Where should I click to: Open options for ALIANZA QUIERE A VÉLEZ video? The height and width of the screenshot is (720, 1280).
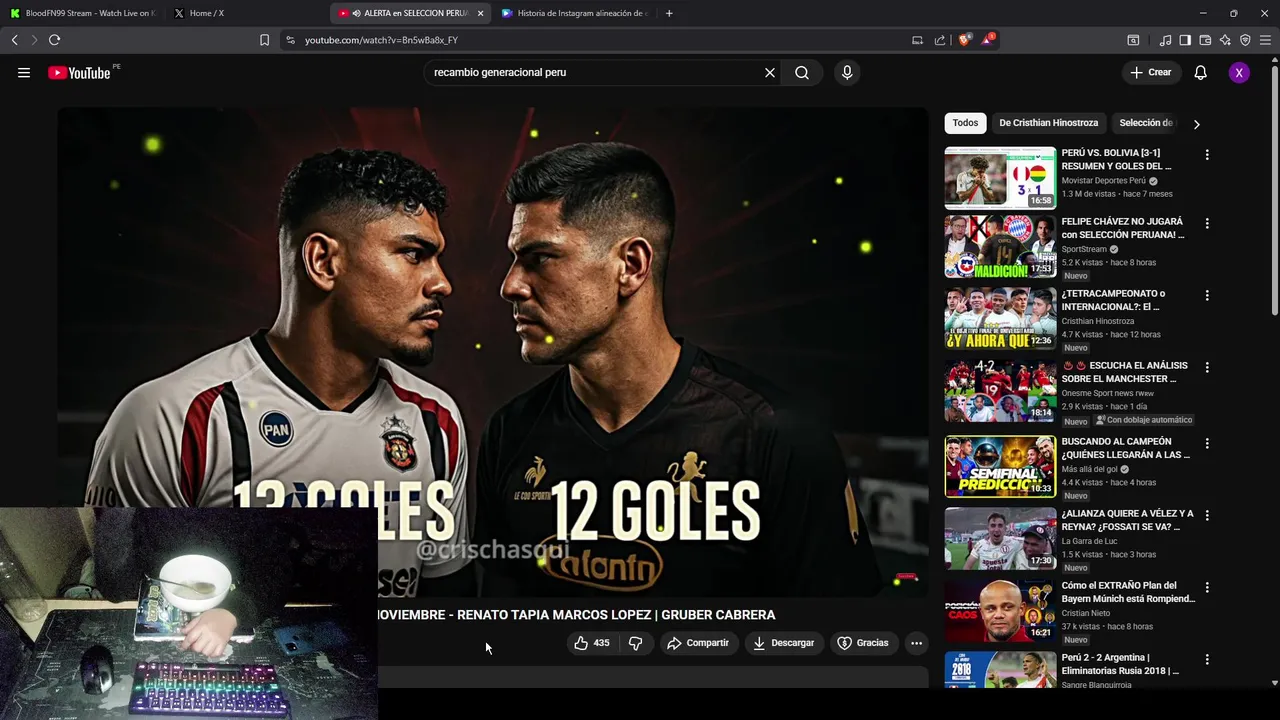pyautogui.click(x=1207, y=515)
